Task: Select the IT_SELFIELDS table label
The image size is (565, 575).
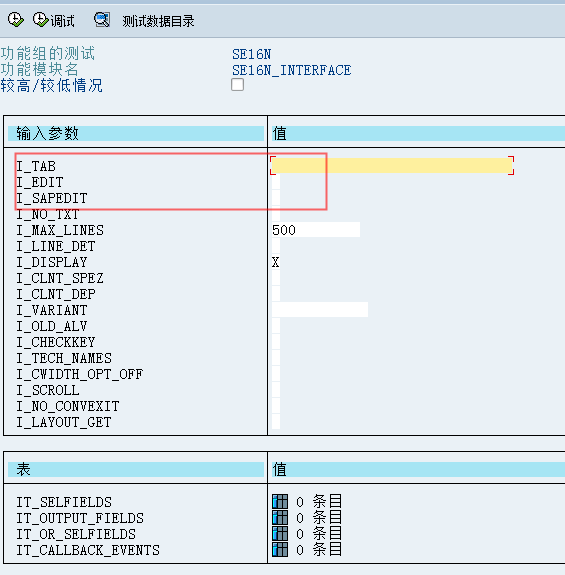Action: coord(64,502)
